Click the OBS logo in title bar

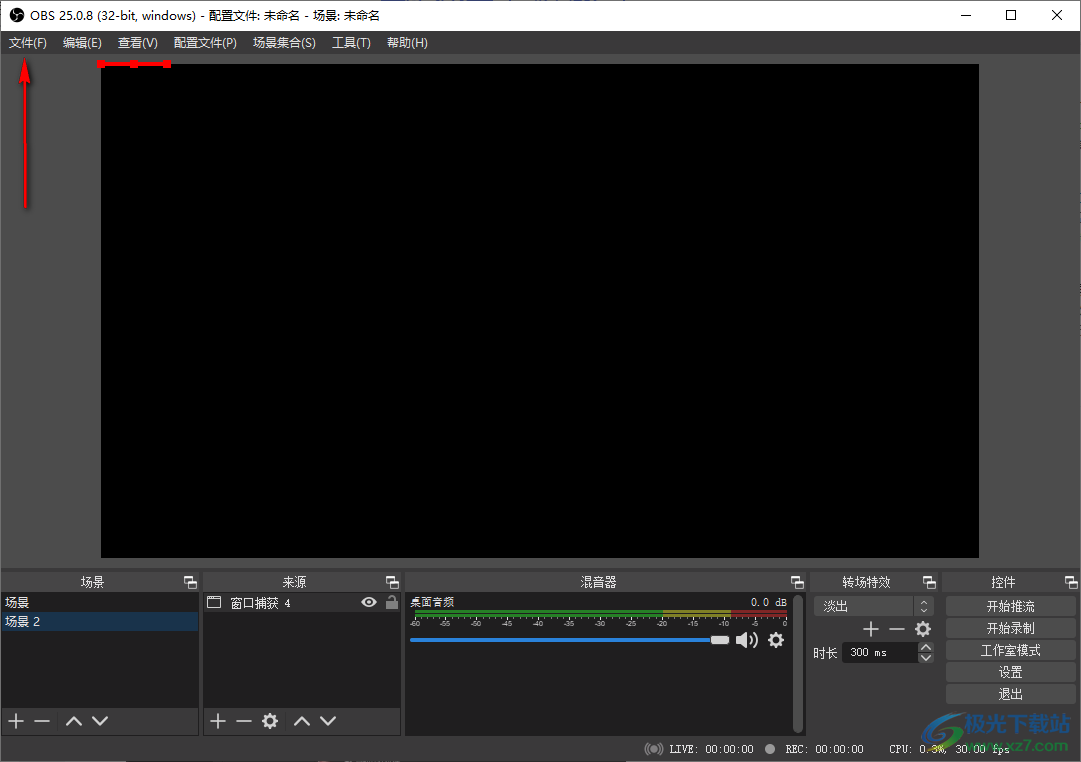[17, 15]
